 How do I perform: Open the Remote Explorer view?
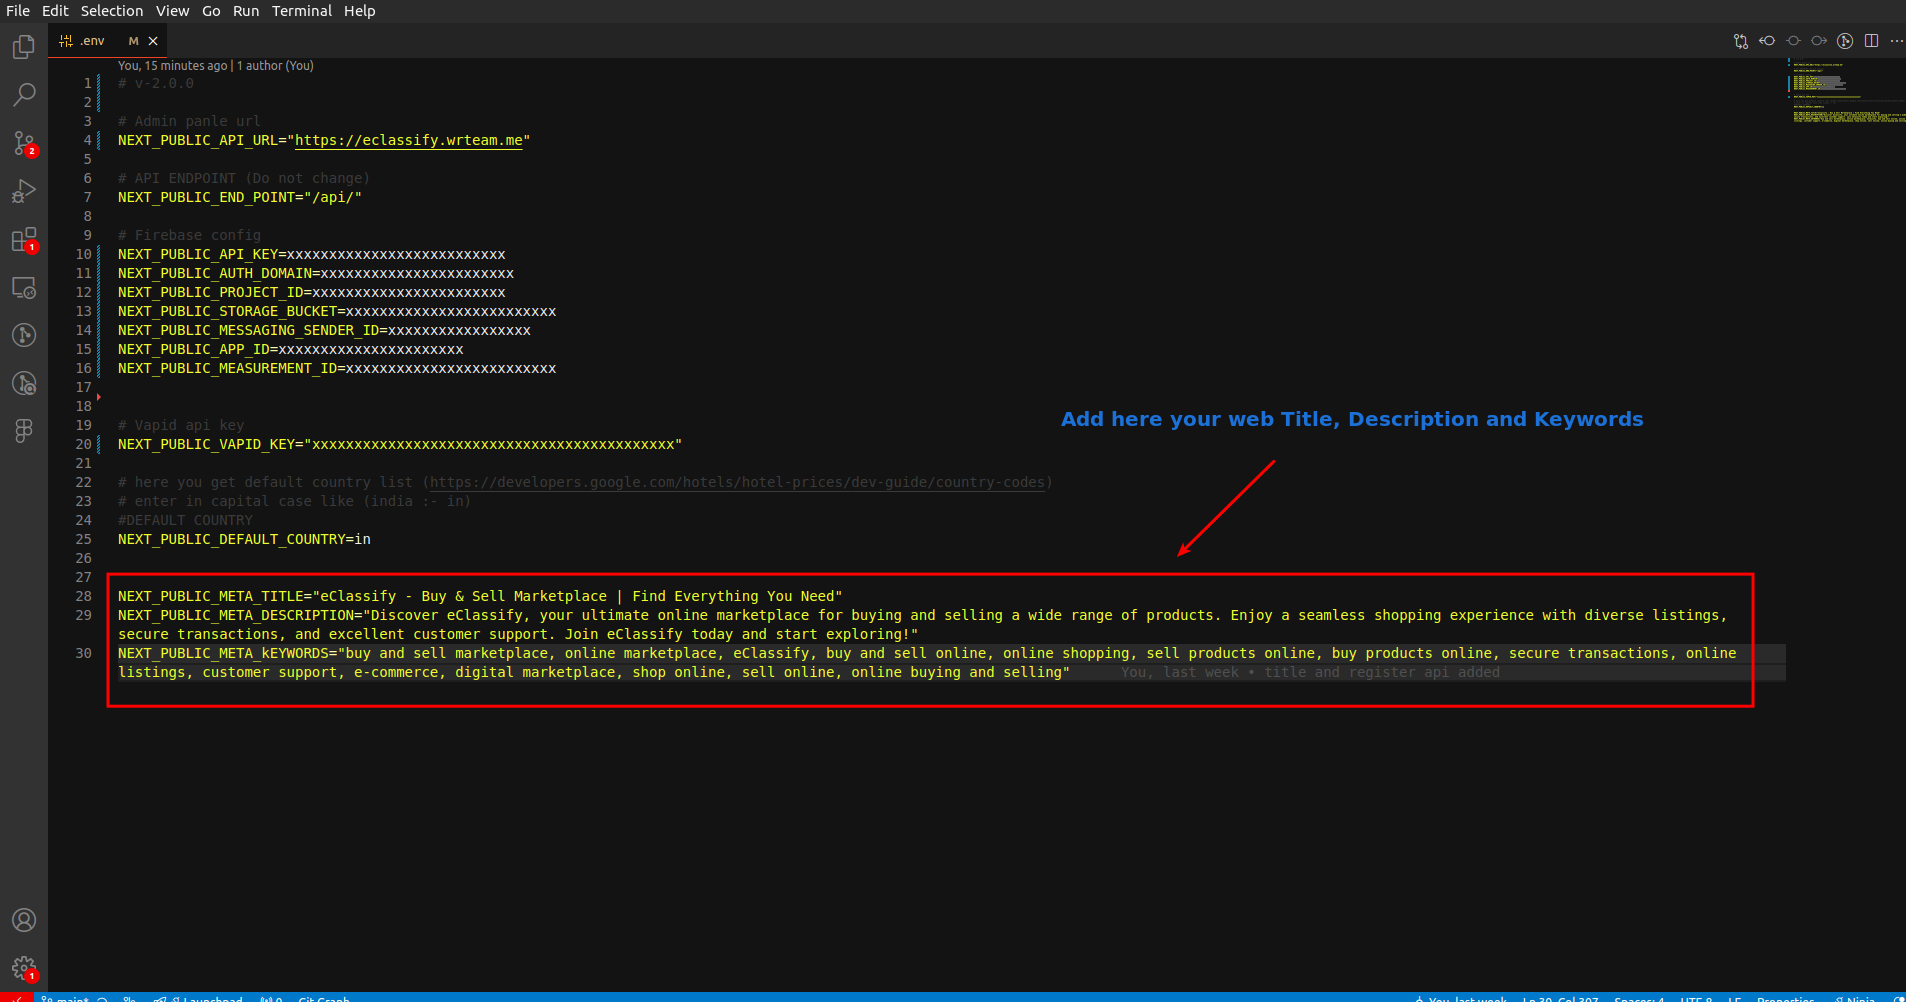(x=24, y=288)
